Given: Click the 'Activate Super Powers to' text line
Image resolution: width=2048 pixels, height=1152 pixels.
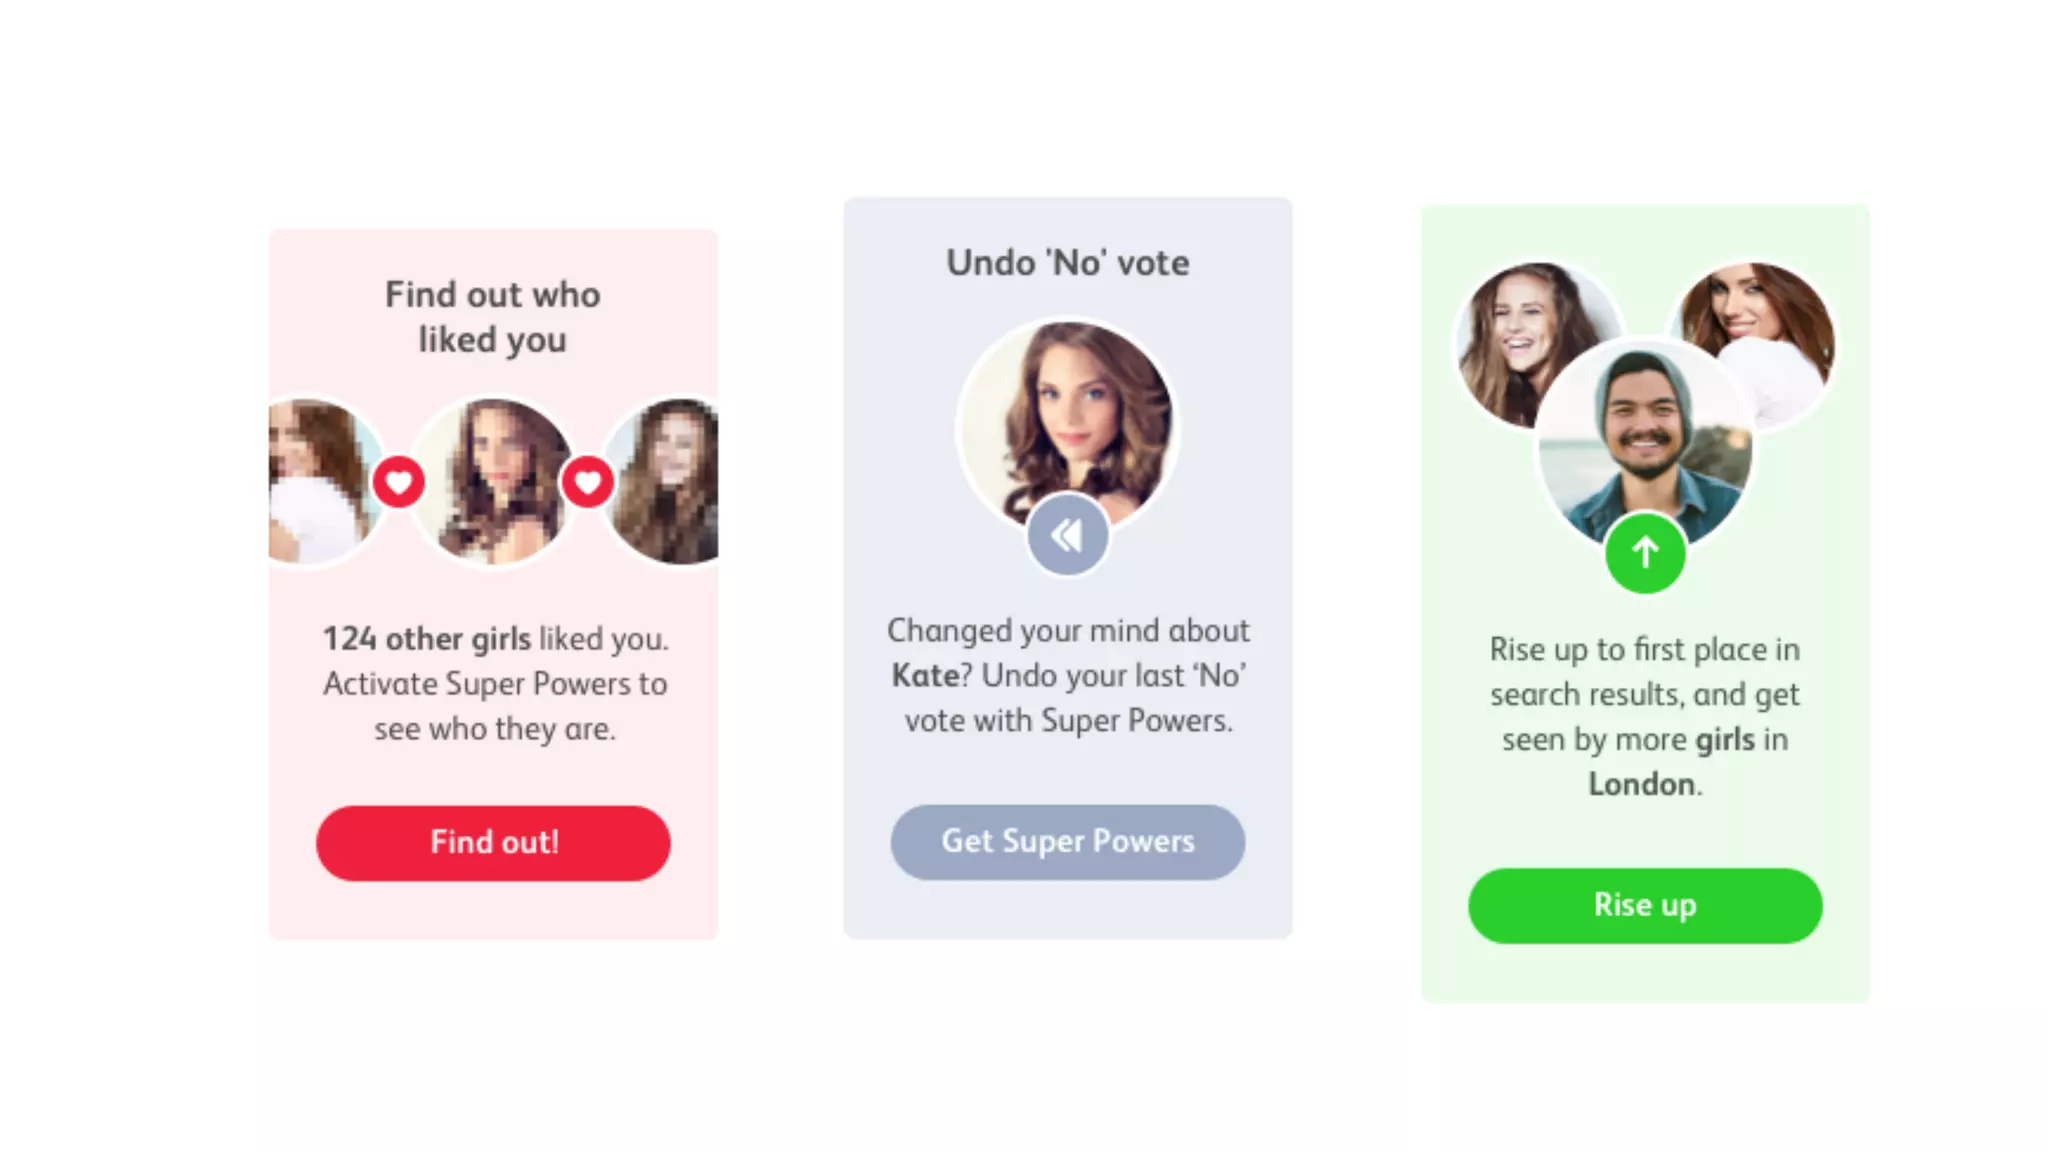Looking at the screenshot, I should 495,684.
